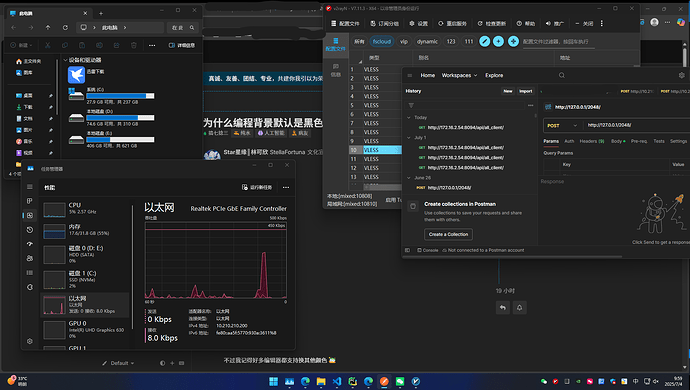Open the POST method dropdown in Postman
This screenshot has width=690, height=390.
tap(562, 125)
